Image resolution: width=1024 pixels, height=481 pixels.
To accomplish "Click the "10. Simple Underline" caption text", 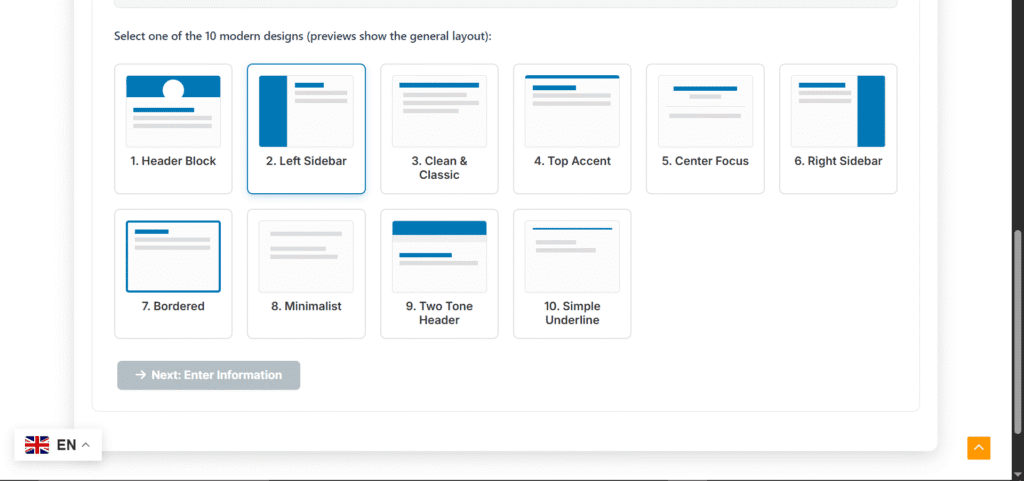I will 572,313.
